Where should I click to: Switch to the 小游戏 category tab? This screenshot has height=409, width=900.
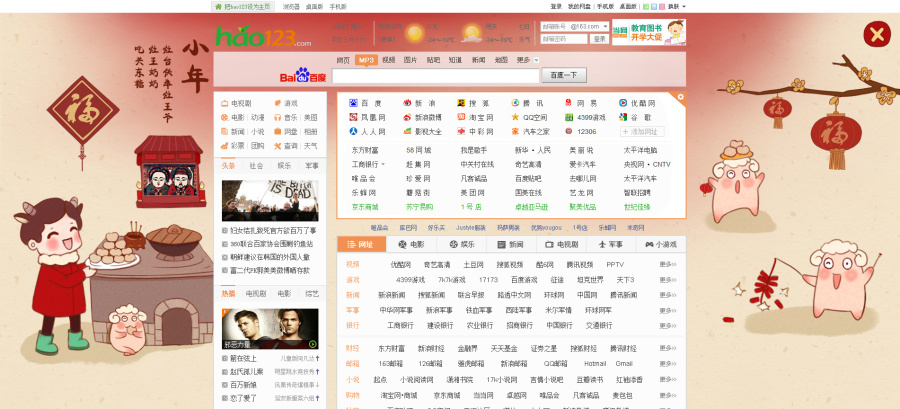pos(661,244)
